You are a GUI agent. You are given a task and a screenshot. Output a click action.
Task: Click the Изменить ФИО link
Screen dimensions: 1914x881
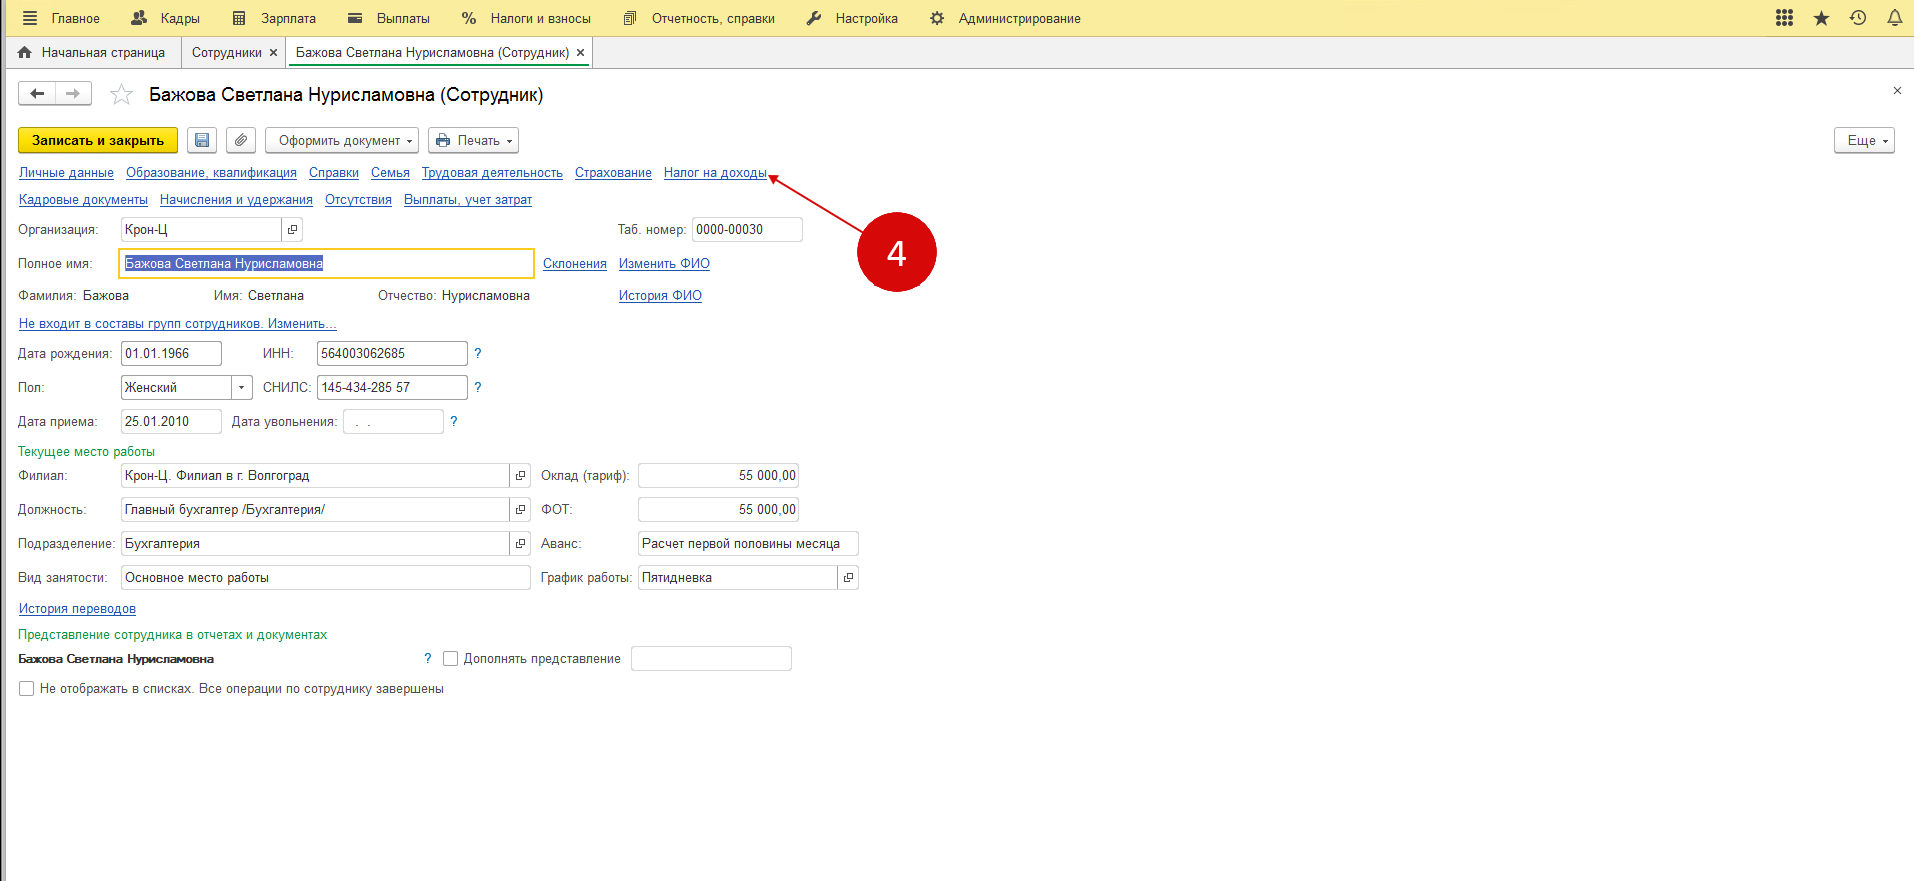(664, 264)
